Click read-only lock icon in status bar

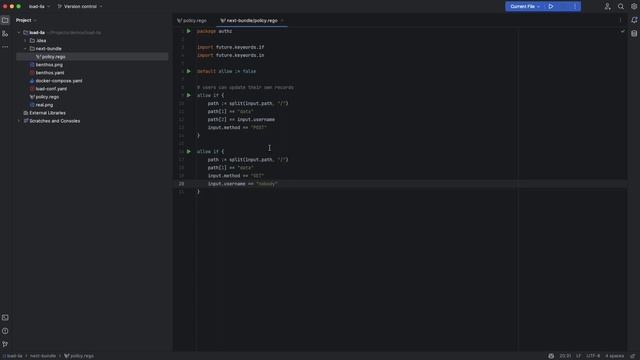click(x=633, y=356)
